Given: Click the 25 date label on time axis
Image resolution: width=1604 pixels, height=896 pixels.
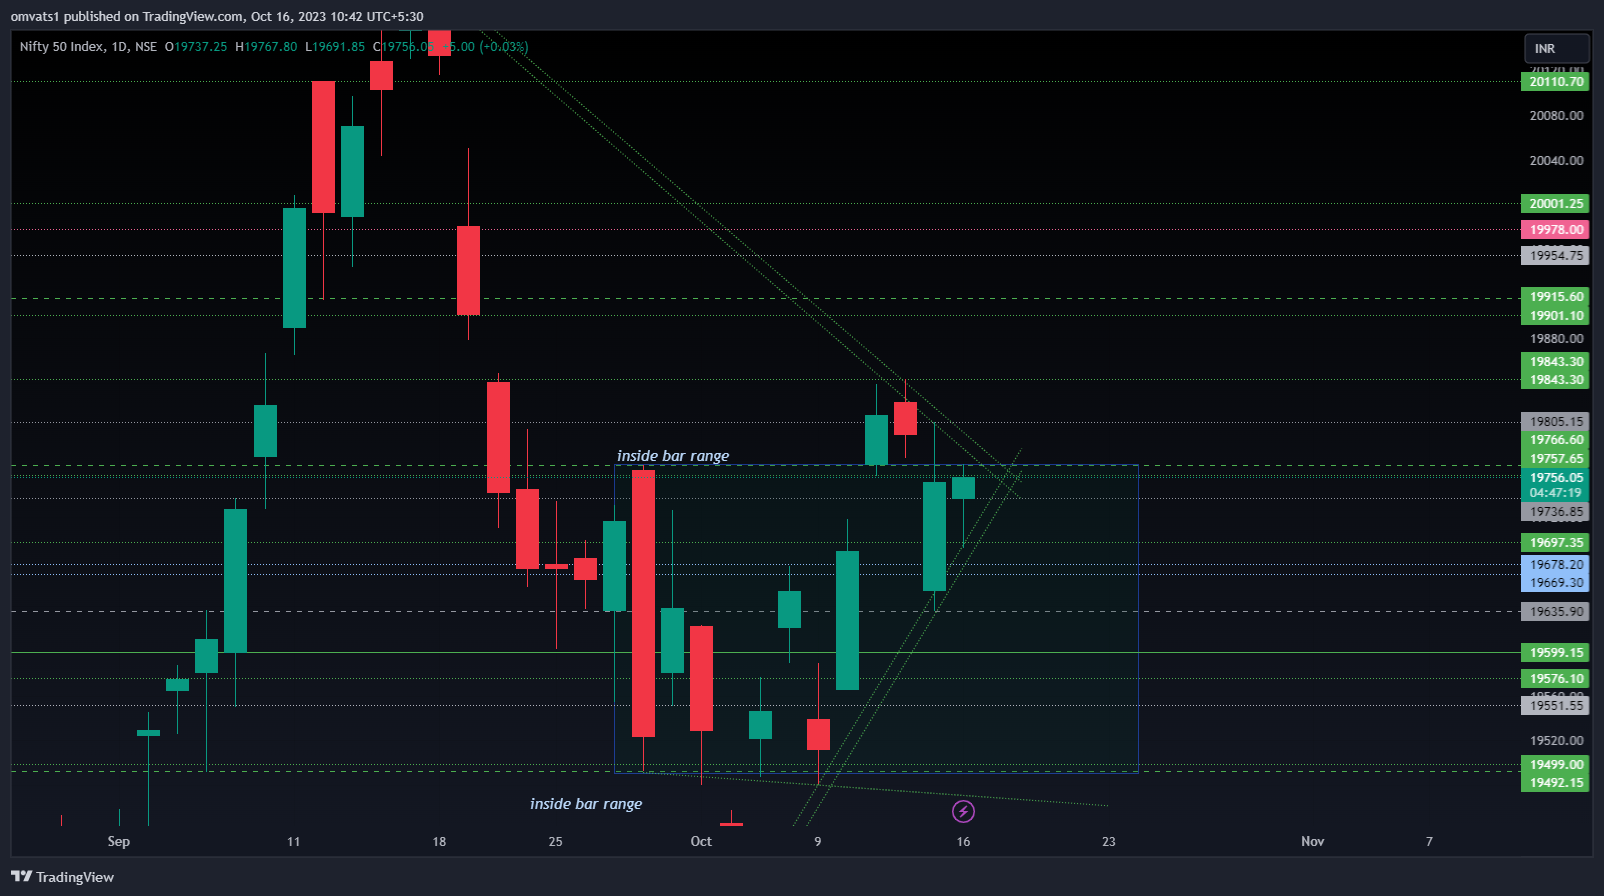Looking at the screenshot, I should click(555, 842).
